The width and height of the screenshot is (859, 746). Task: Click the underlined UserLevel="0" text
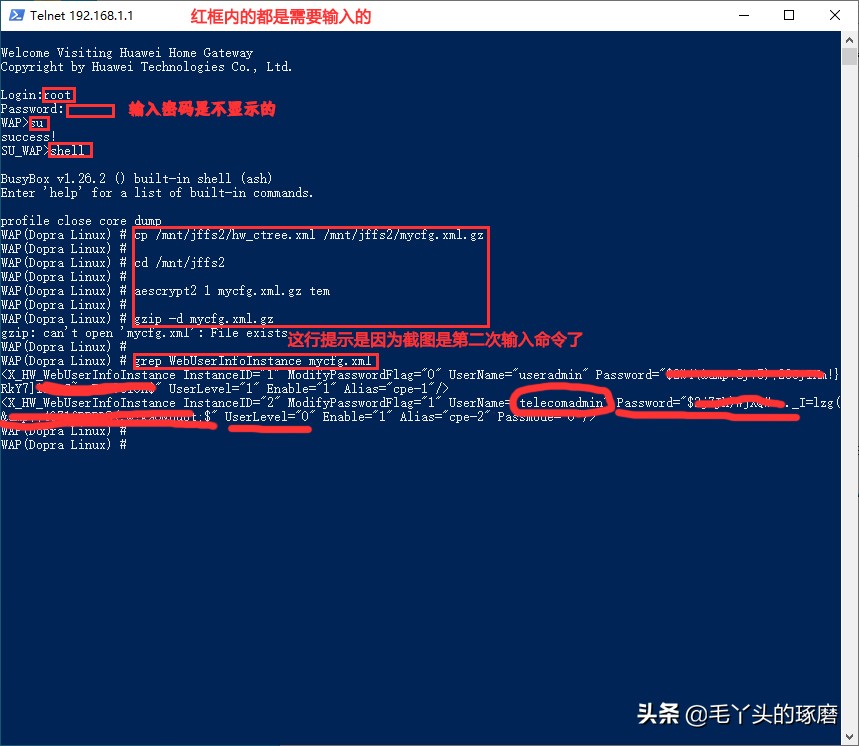pos(266,417)
